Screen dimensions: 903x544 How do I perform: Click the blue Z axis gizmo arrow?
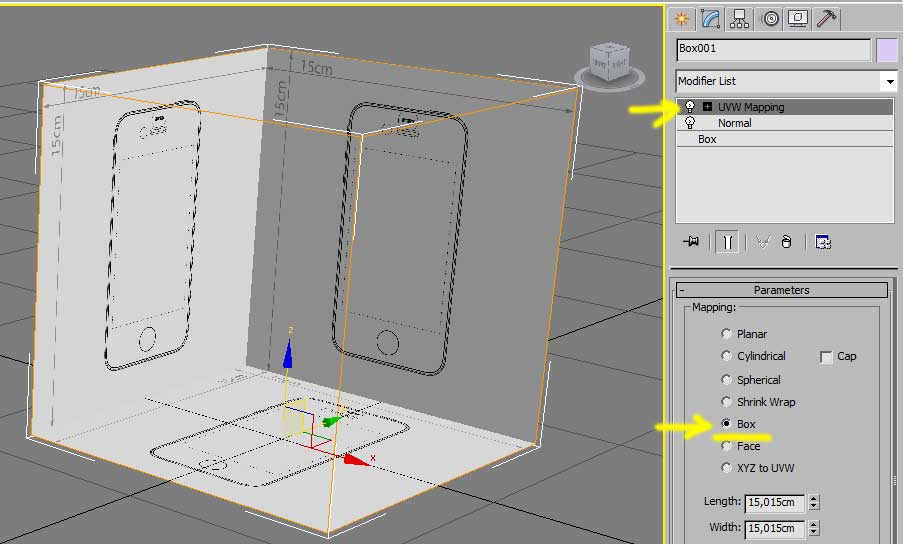288,354
